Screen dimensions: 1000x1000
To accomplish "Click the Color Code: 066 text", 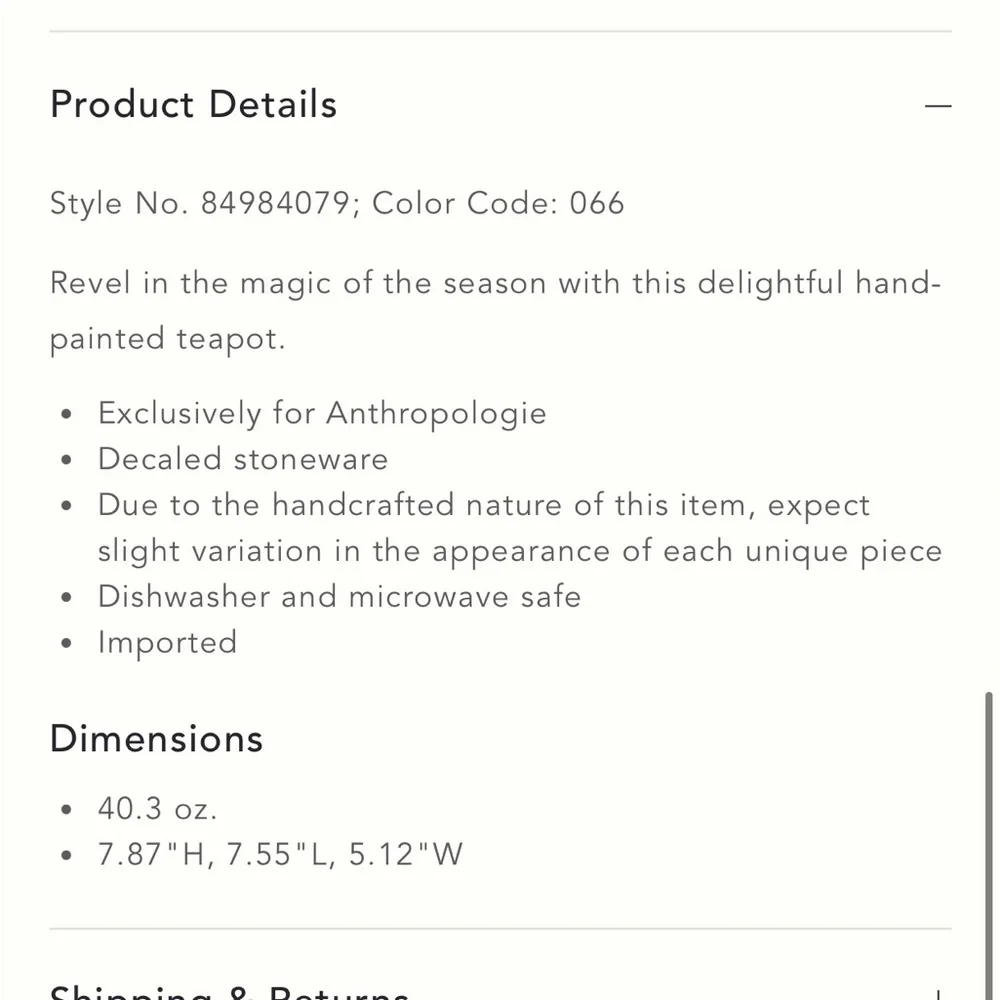I will click(x=498, y=204).
